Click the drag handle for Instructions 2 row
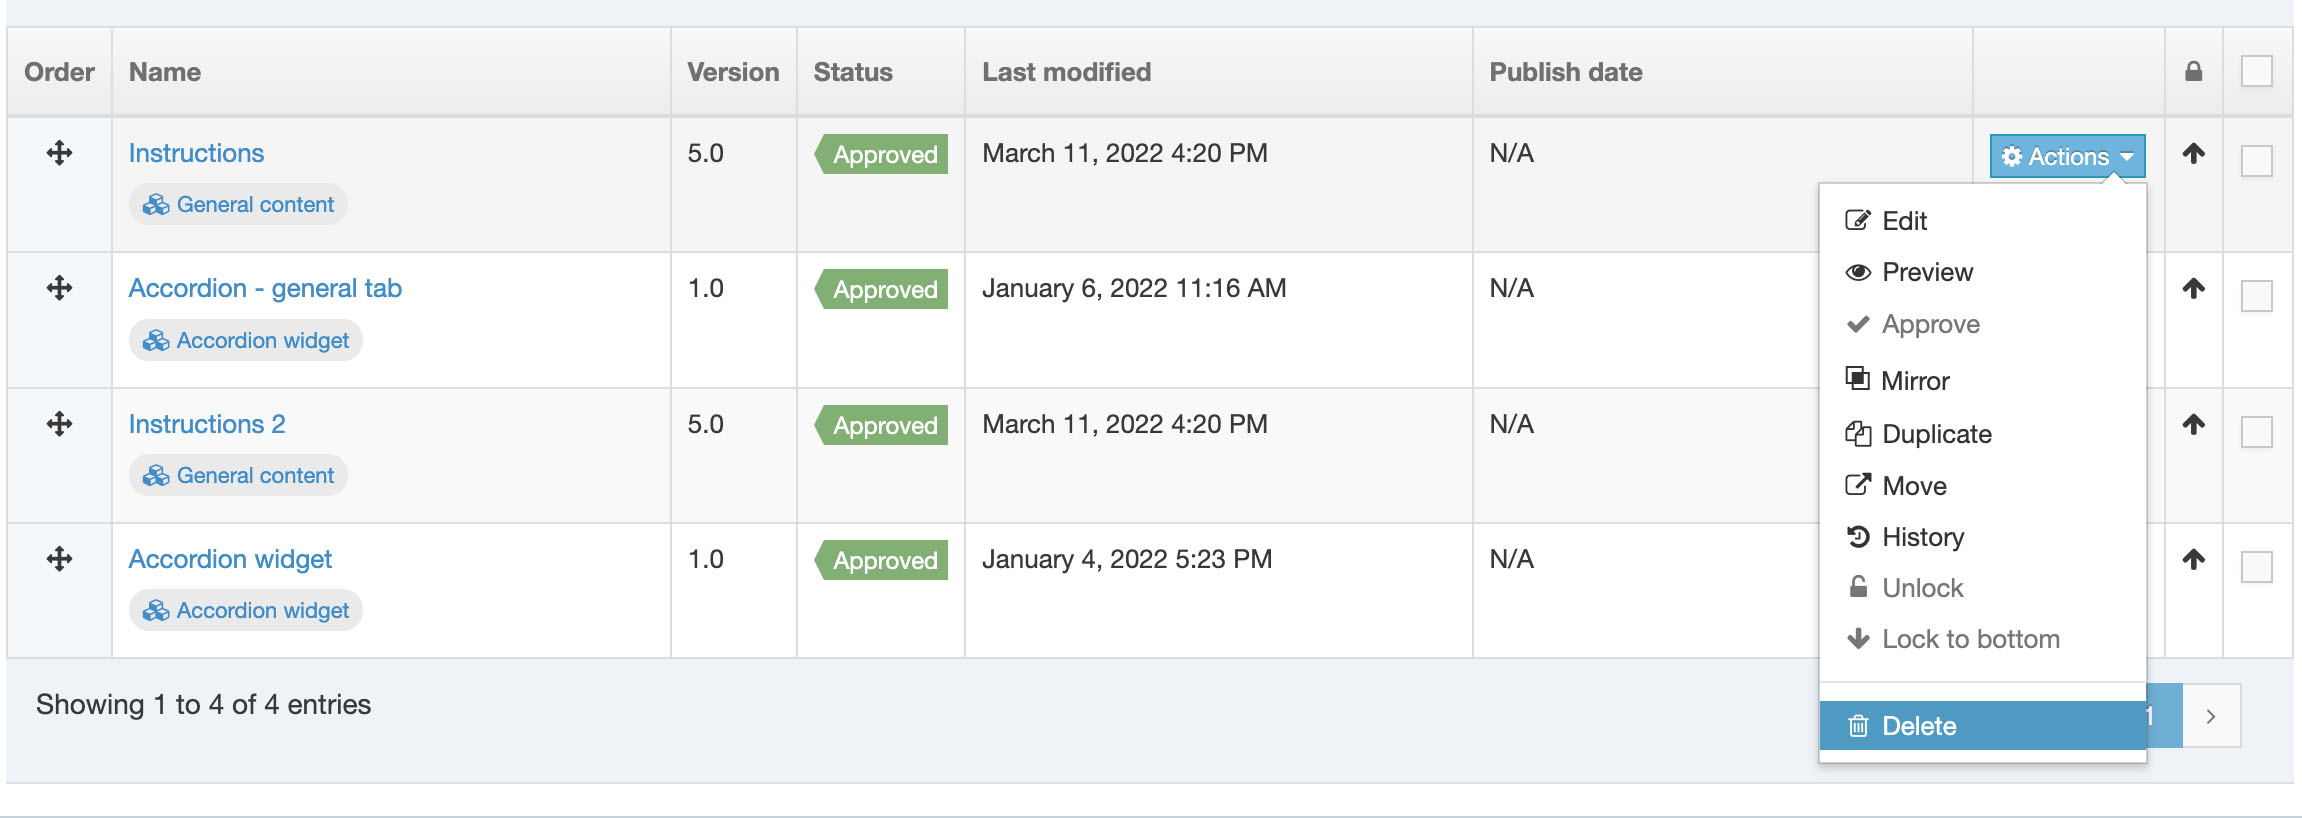The height and width of the screenshot is (818, 2302). click(59, 424)
